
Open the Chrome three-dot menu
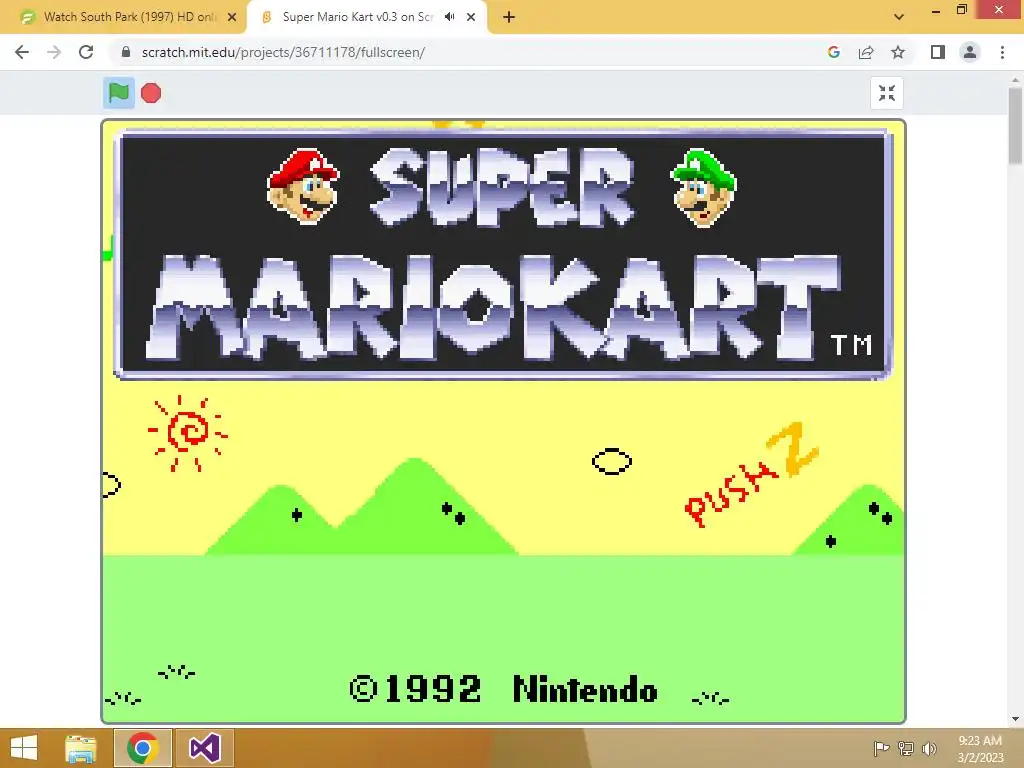coord(1002,52)
